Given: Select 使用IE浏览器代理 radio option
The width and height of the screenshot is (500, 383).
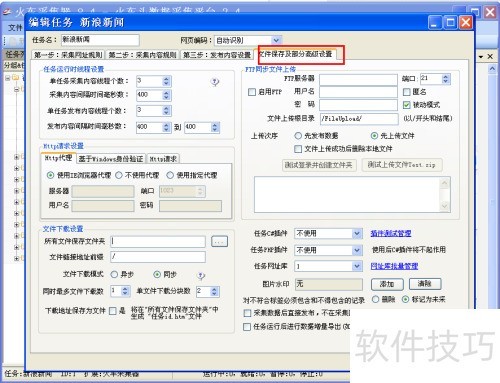Looking at the screenshot, I should click(x=50, y=175).
